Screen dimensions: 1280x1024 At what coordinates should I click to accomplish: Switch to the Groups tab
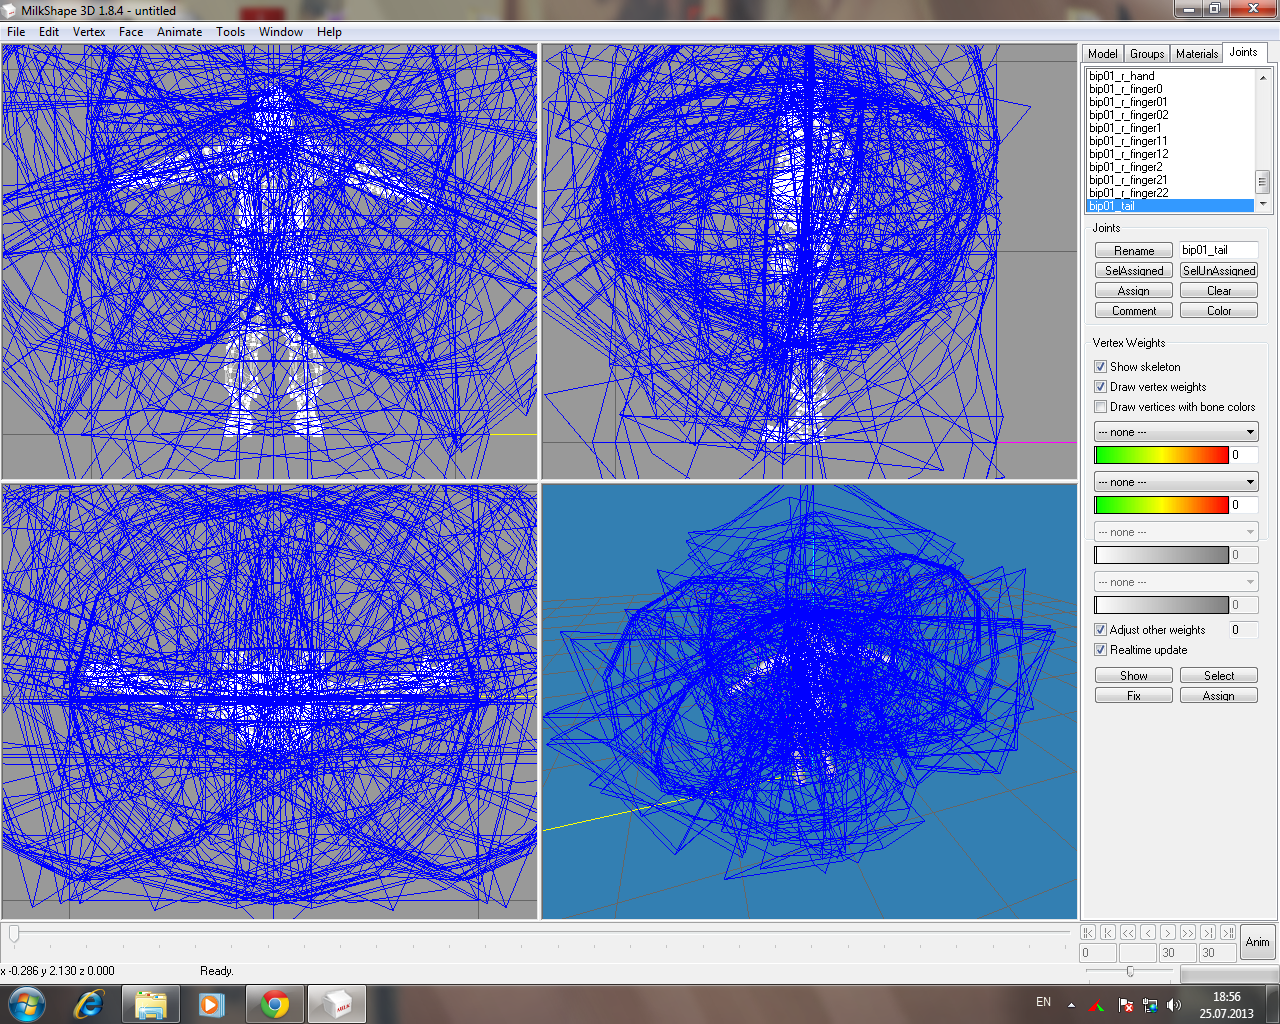point(1146,54)
